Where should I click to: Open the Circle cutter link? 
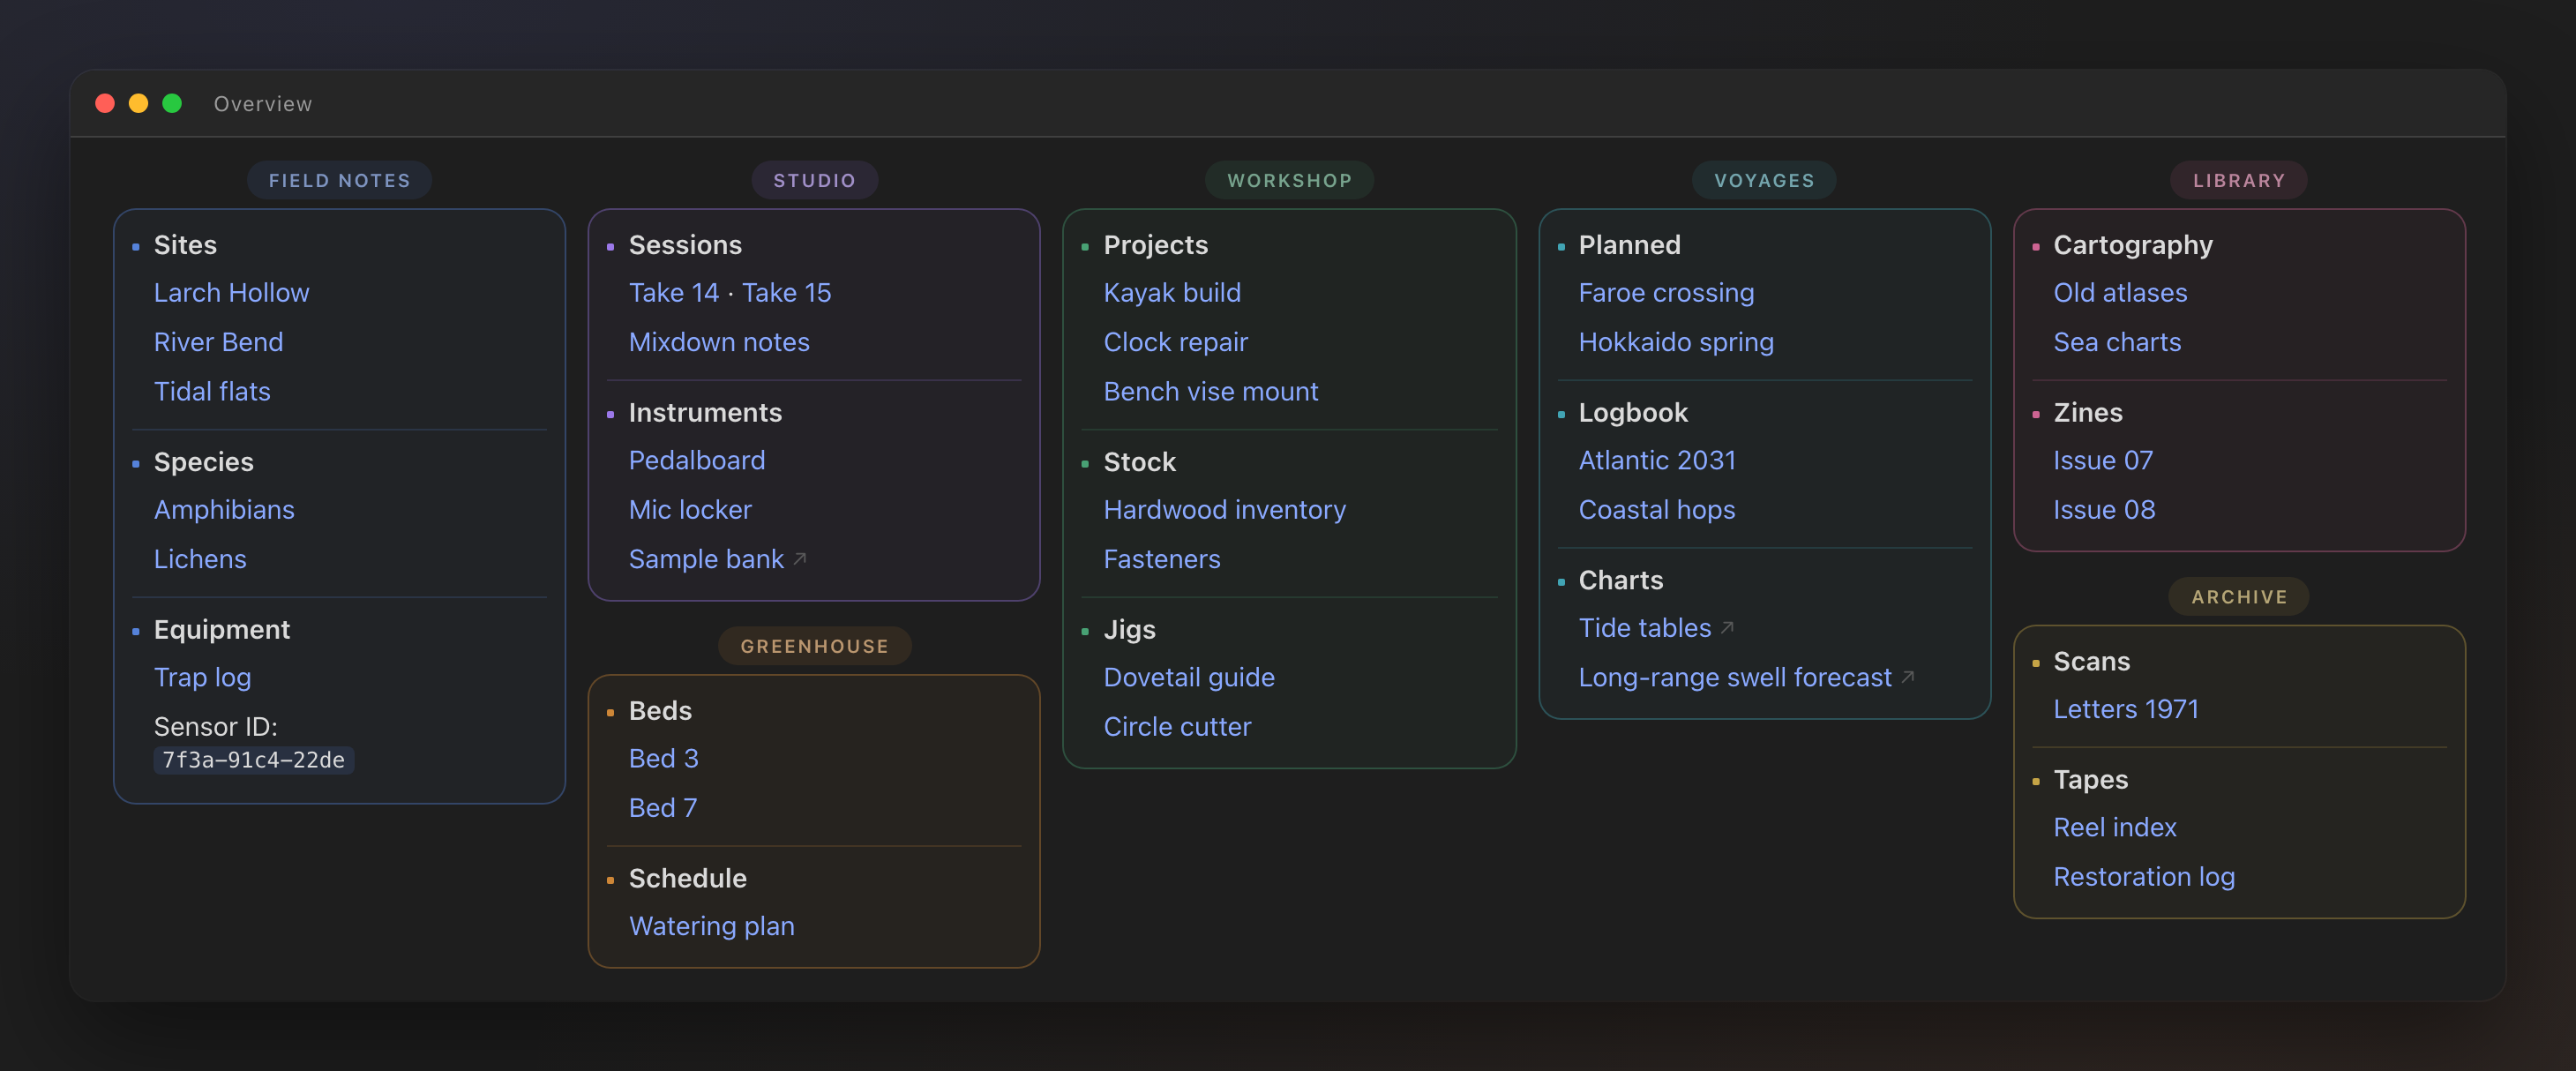(1177, 727)
